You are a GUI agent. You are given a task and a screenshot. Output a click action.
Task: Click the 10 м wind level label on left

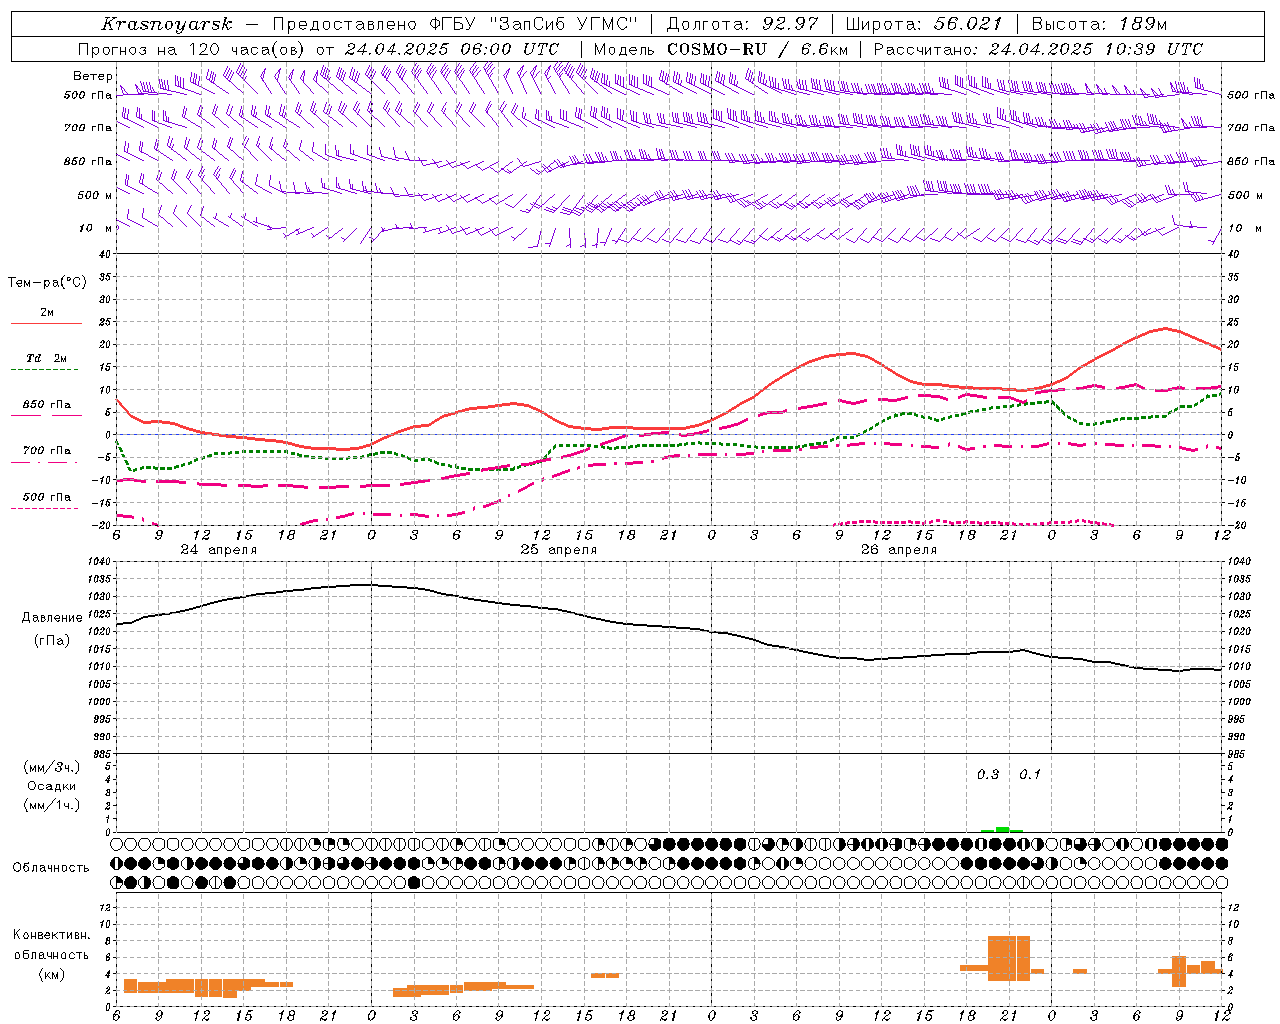(95, 228)
